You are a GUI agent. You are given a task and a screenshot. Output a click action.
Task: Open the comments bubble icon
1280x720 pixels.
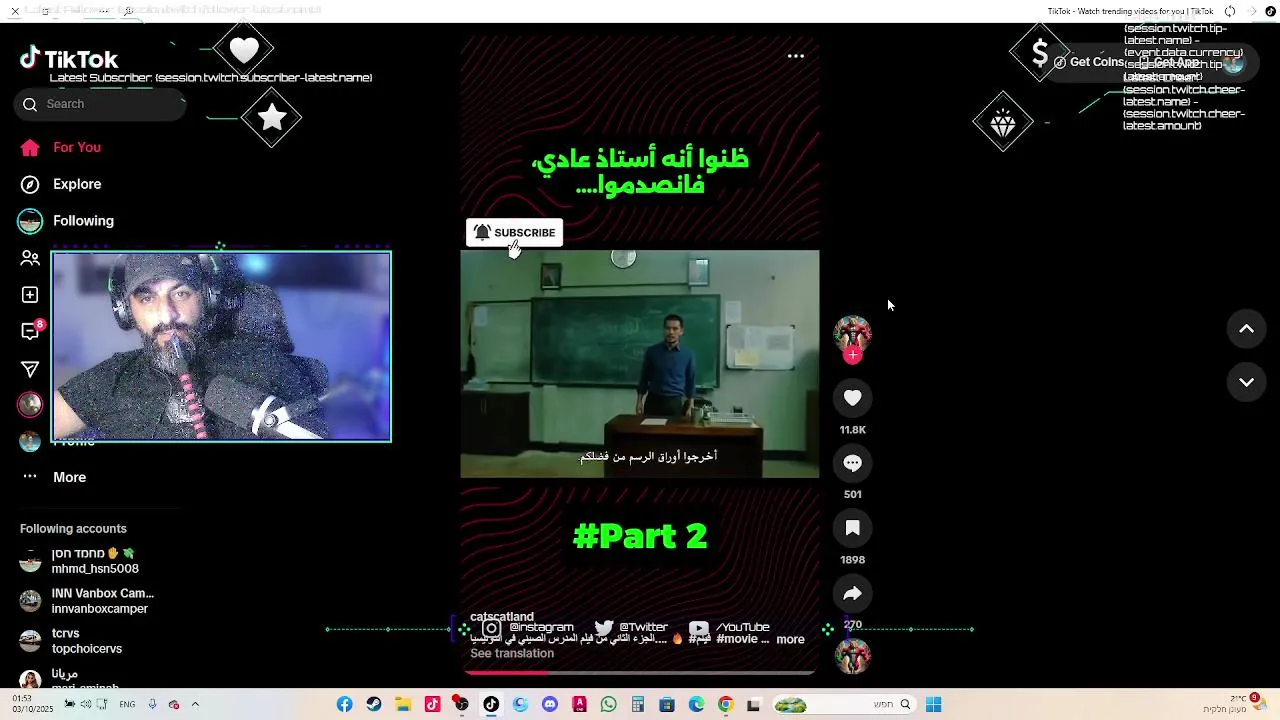pos(852,463)
